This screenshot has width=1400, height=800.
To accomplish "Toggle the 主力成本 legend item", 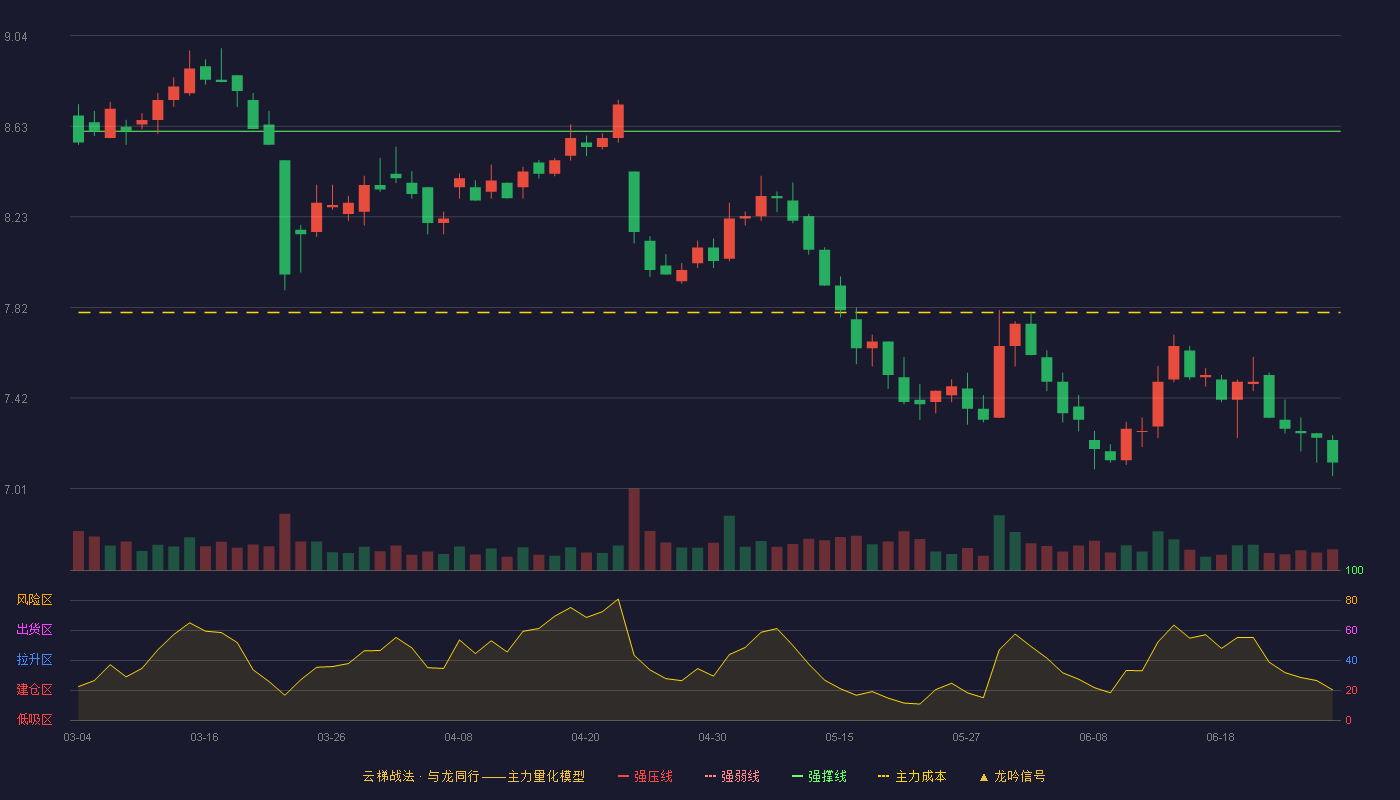I will pos(912,776).
